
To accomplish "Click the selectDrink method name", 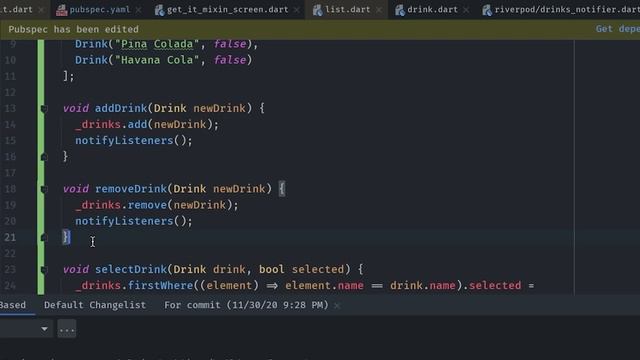I will 131,269.
